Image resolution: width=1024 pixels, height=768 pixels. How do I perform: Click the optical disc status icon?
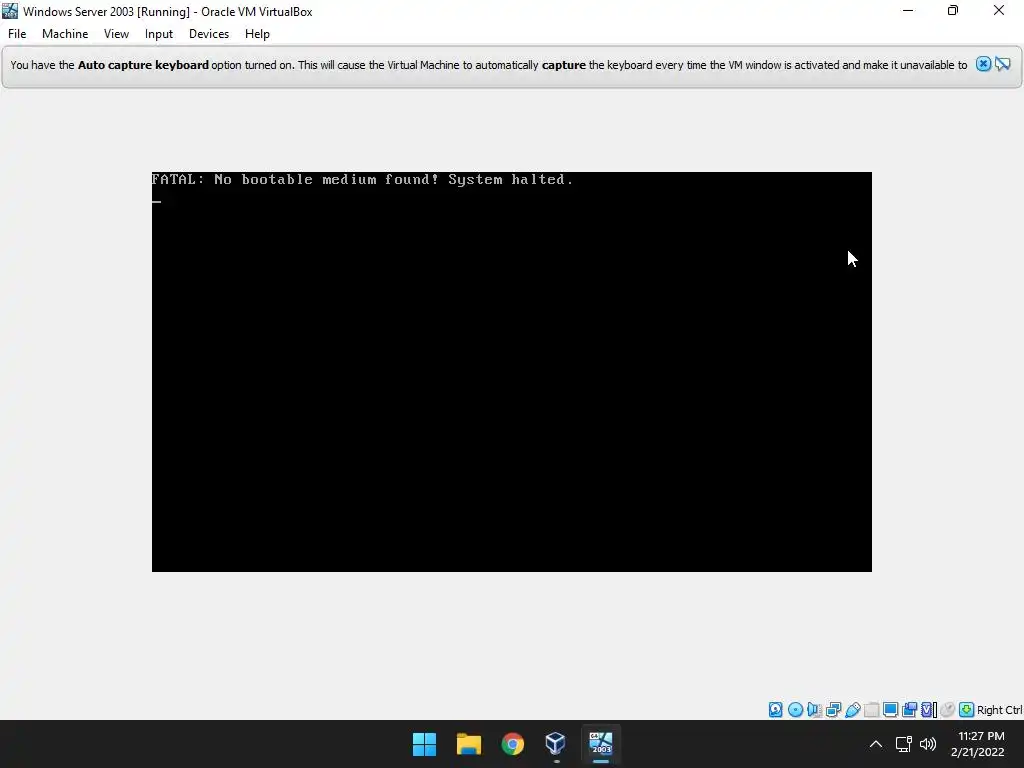pyautogui.click(x=795, y=710)
